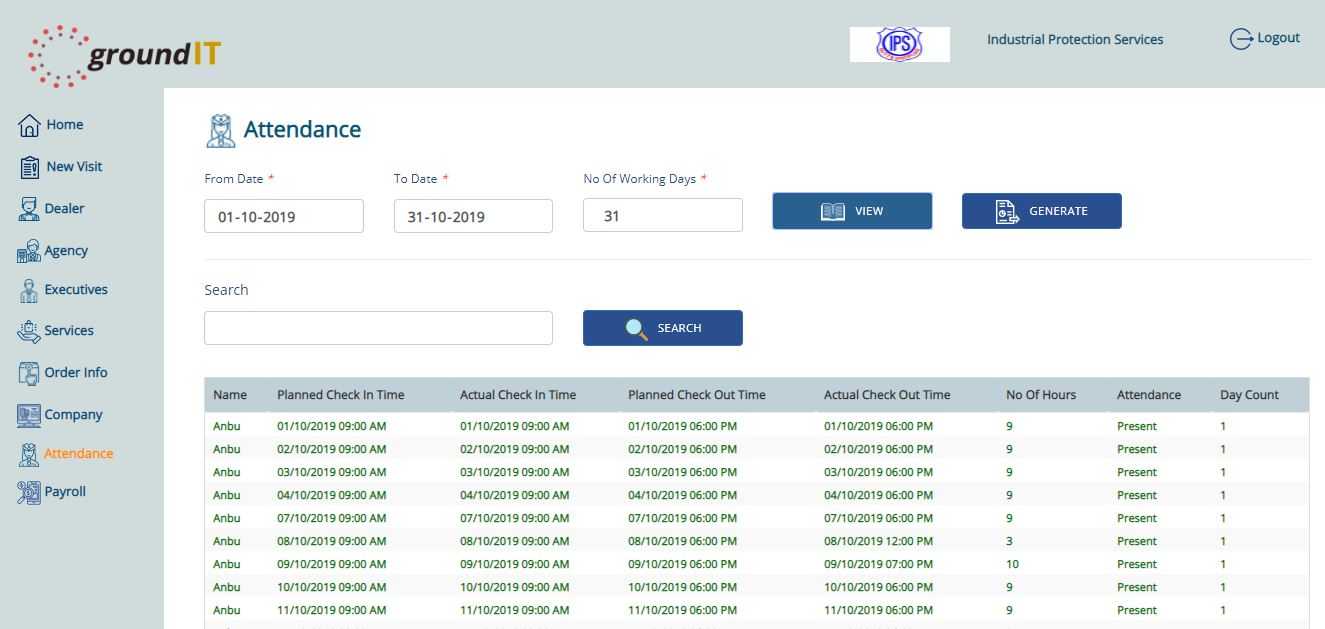Screen dimensions: 1325x629
Task: Select the Dealer sidebar icon
Action: tap(29, 209)
